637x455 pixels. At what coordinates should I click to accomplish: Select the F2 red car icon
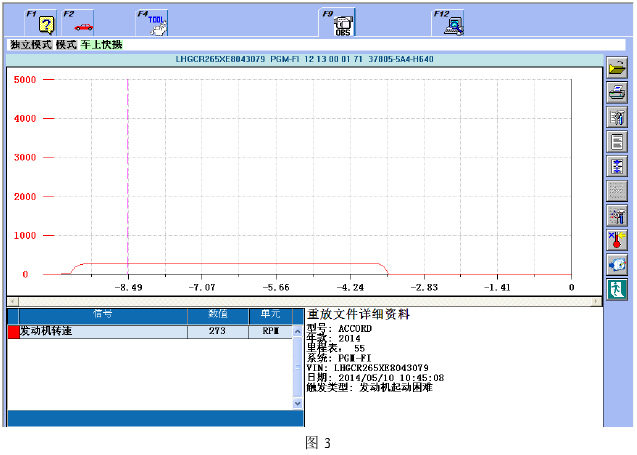pos(79,23)
